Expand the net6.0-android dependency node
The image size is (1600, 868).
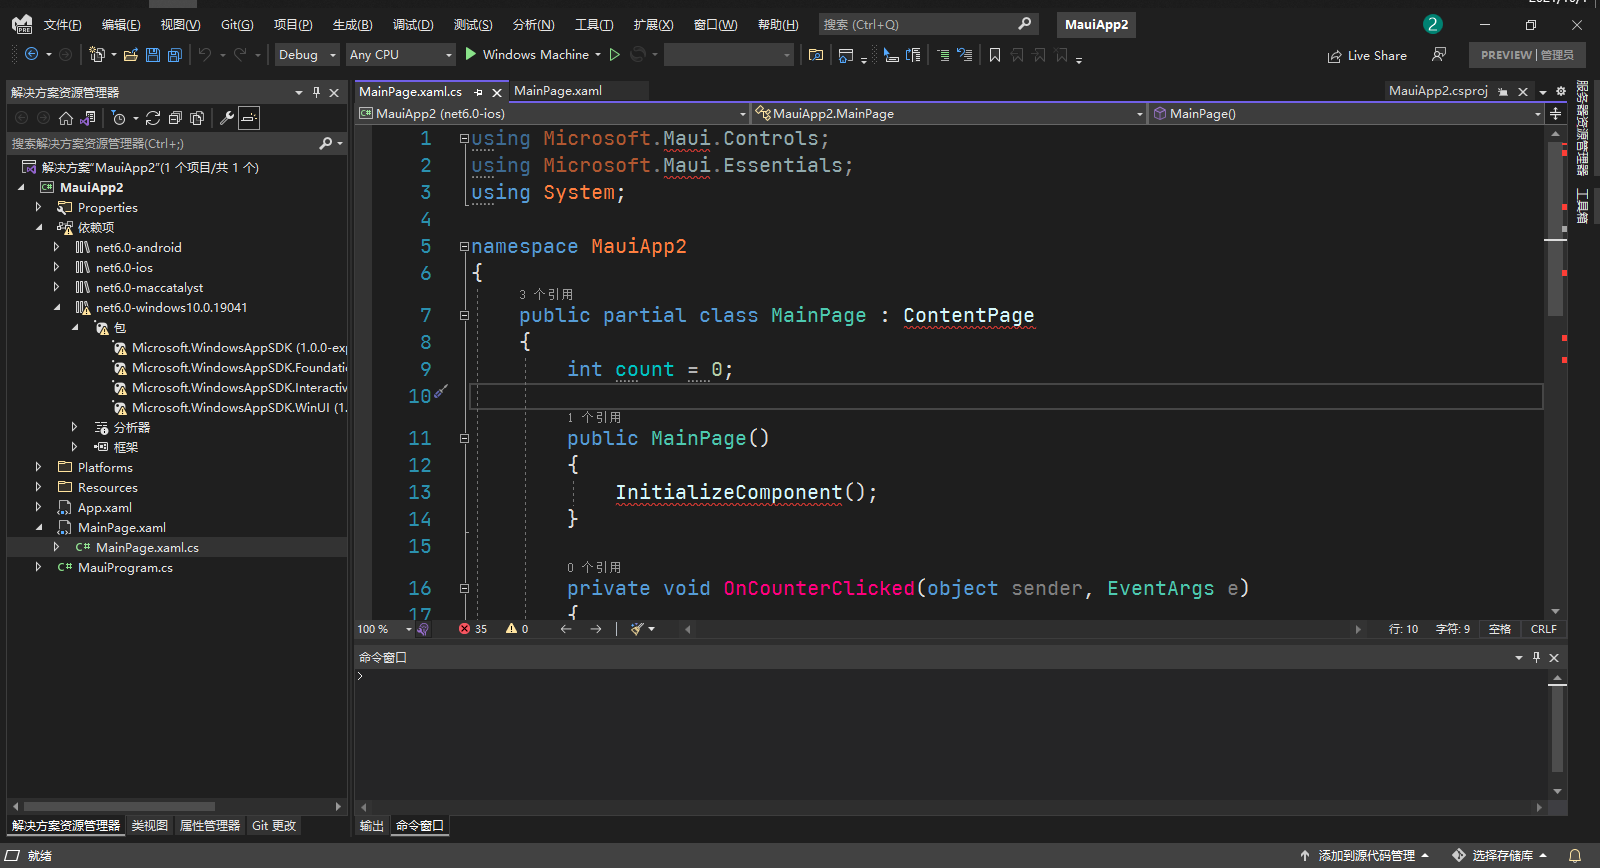pyautogui.click(x=56, y=247)
